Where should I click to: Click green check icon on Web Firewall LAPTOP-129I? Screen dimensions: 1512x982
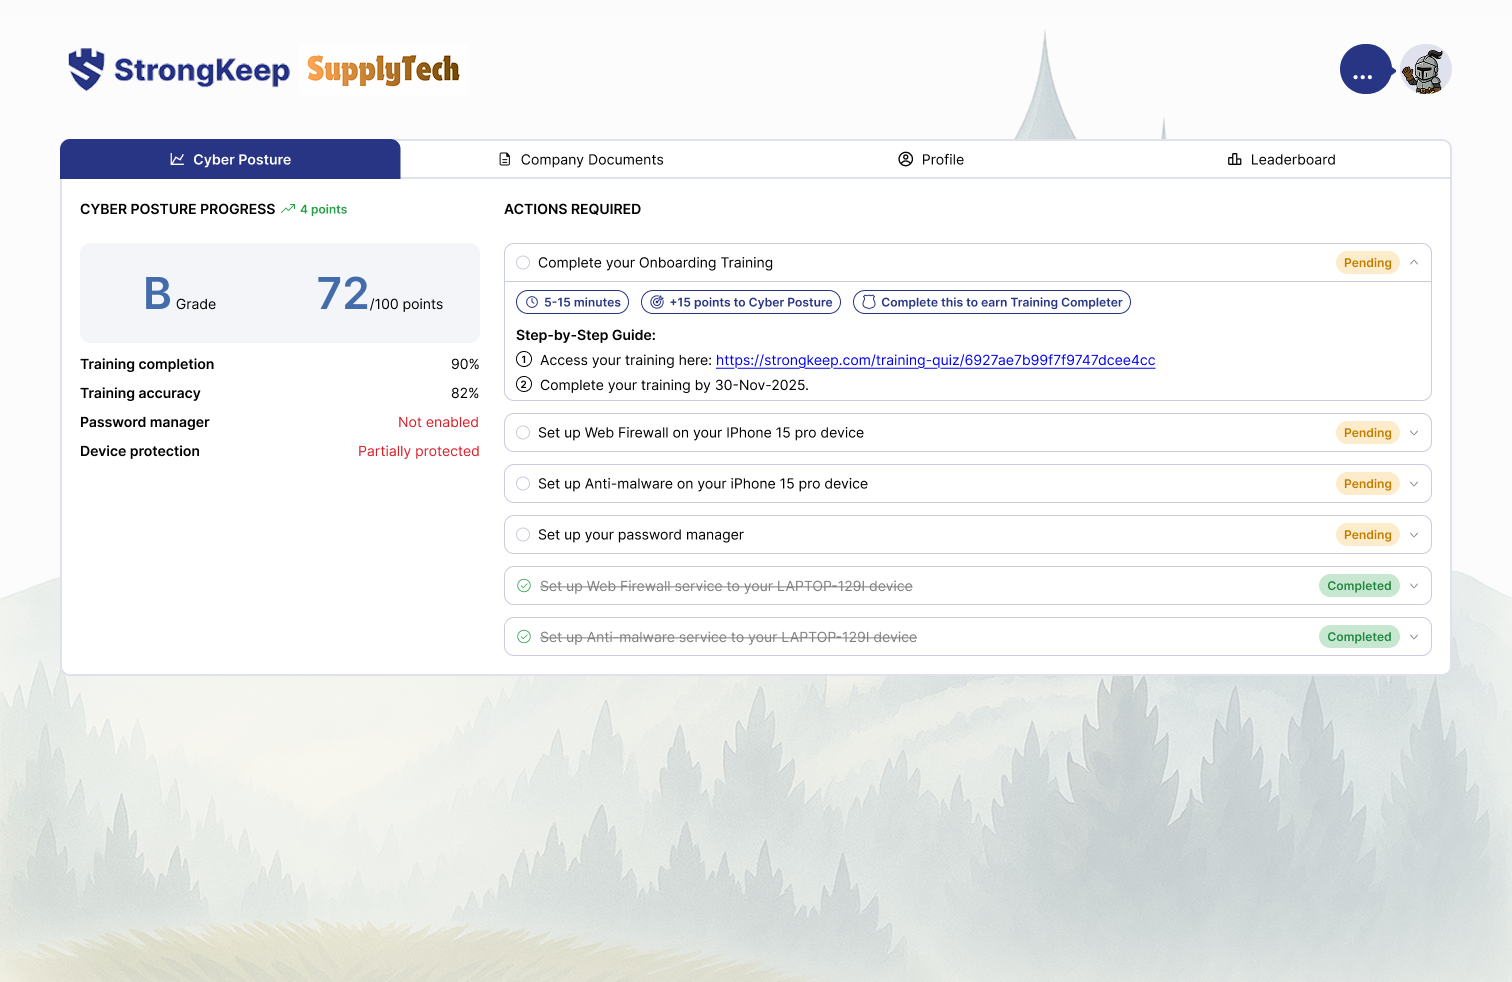point(524,586)
